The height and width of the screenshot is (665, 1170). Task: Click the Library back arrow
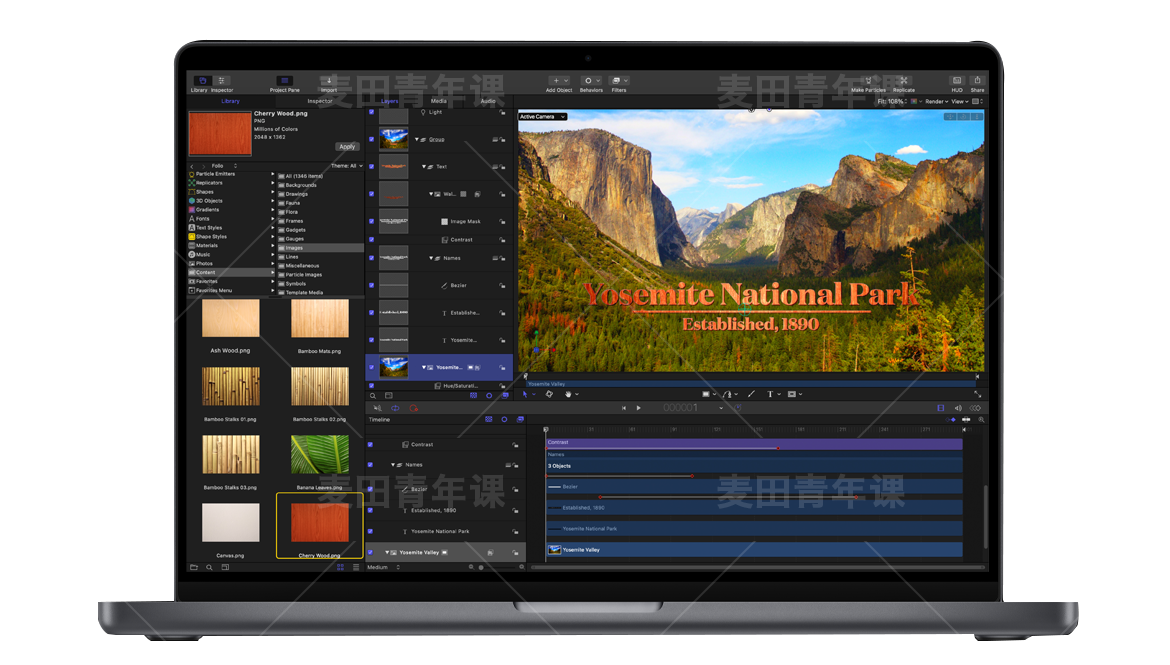pyautogui.click(x=192, y=166)
